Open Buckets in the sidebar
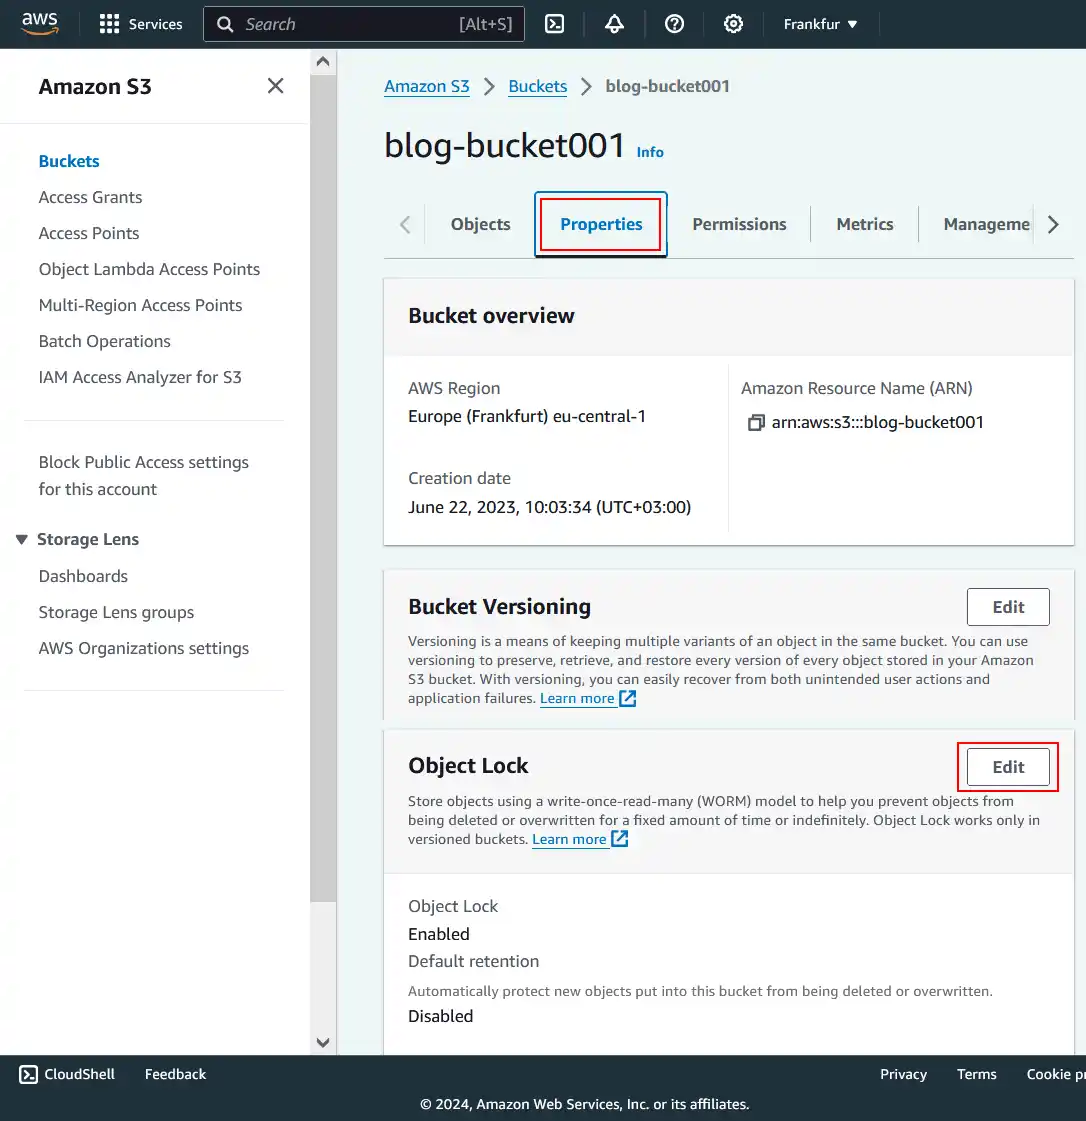 69,161
